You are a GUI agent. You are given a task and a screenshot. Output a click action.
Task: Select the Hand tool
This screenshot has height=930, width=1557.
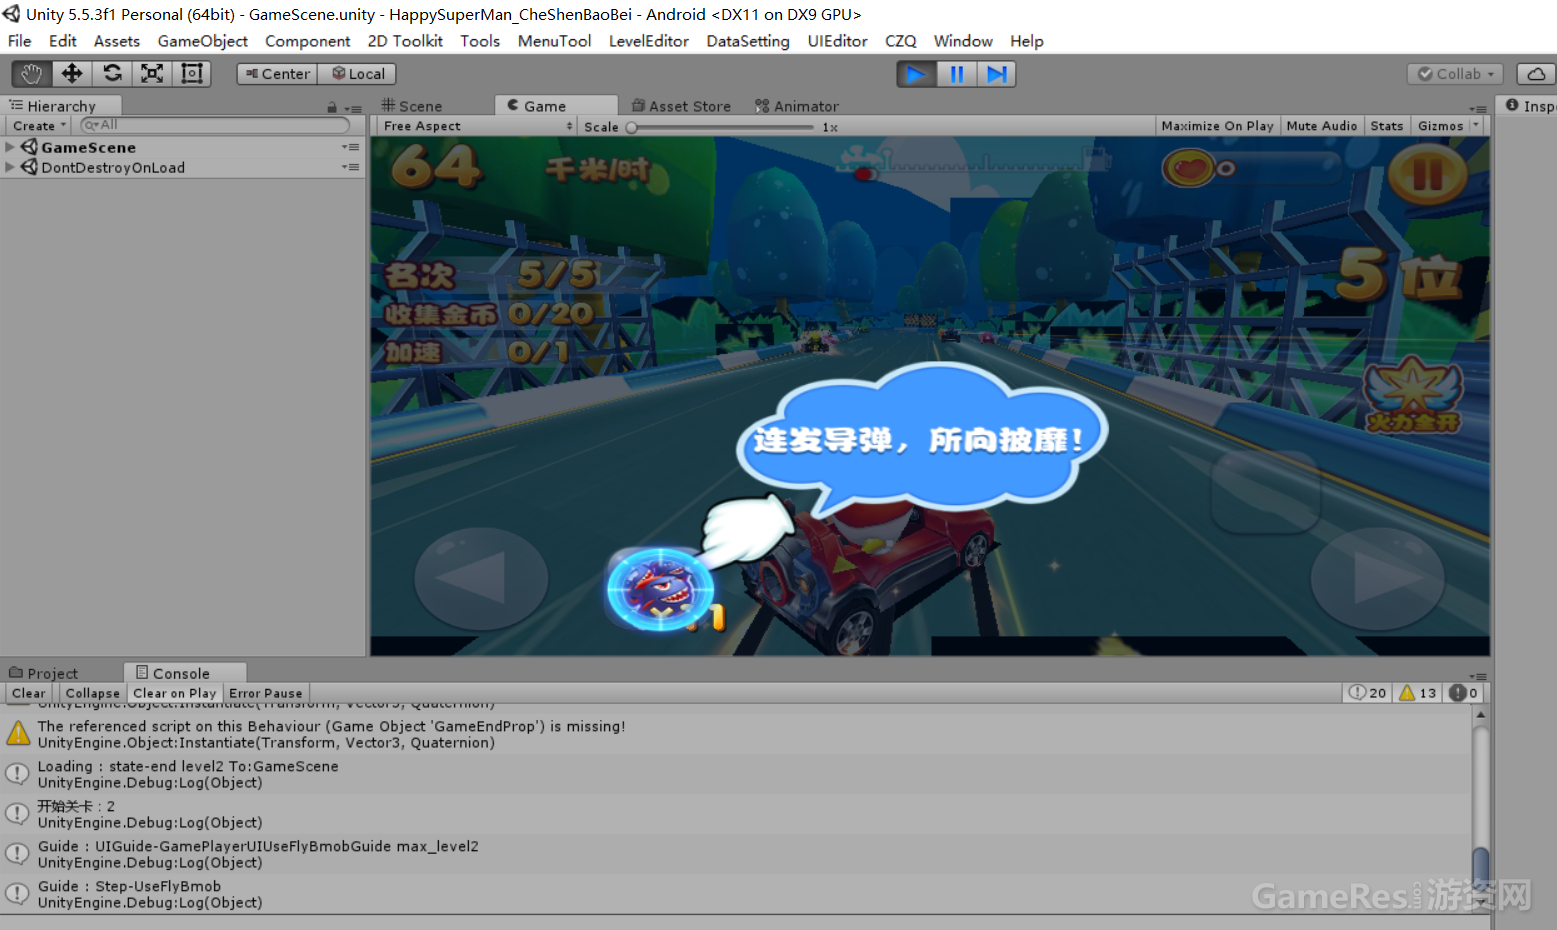[x=32, y=74]
